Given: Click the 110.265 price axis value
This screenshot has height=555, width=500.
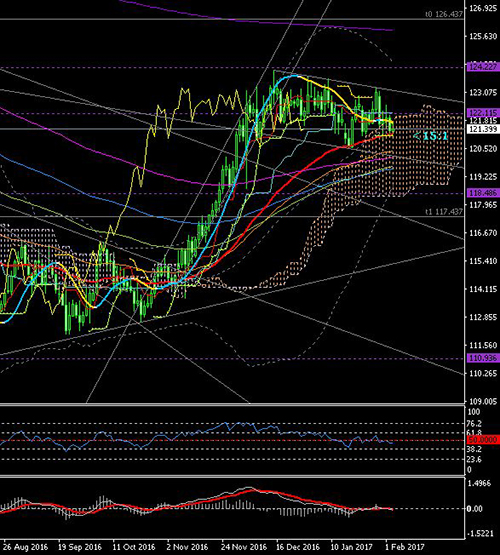Looking at the screenshot, I should coord(483,373).
